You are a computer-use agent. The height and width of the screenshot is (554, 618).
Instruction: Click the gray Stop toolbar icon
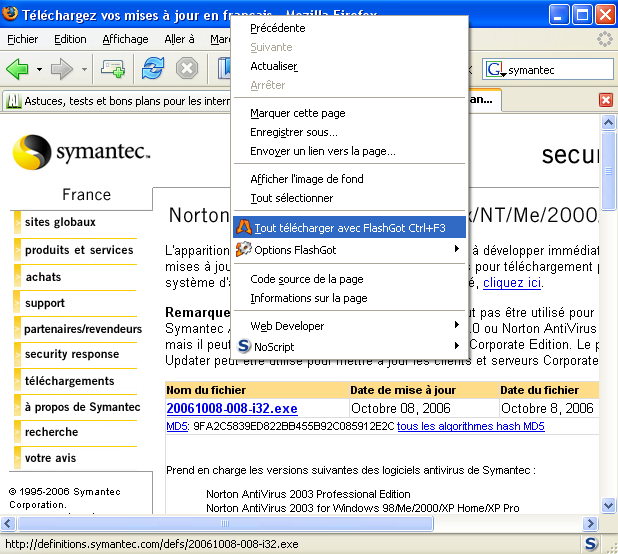[187, 69]
